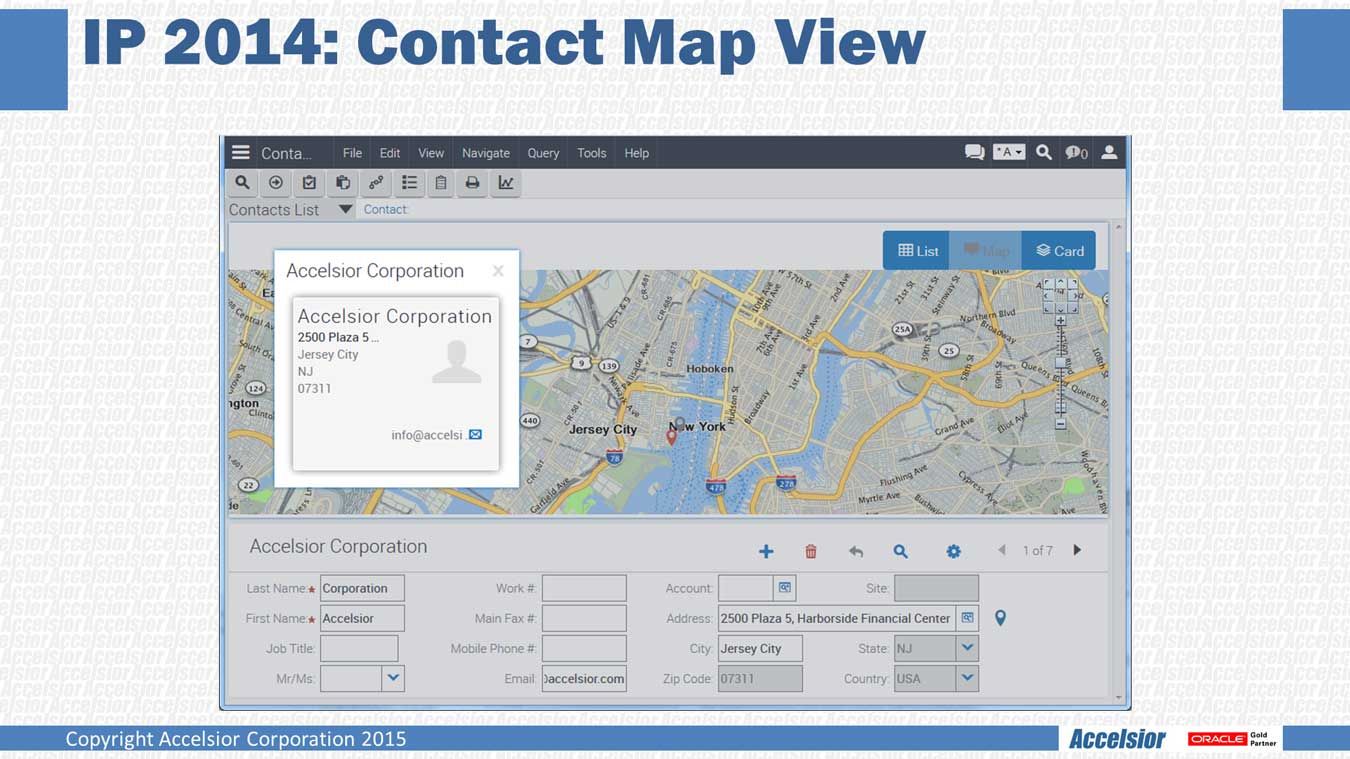Click the map pin beside Address
Viewport: 1350px width, 759px height.
[1000, 618]
